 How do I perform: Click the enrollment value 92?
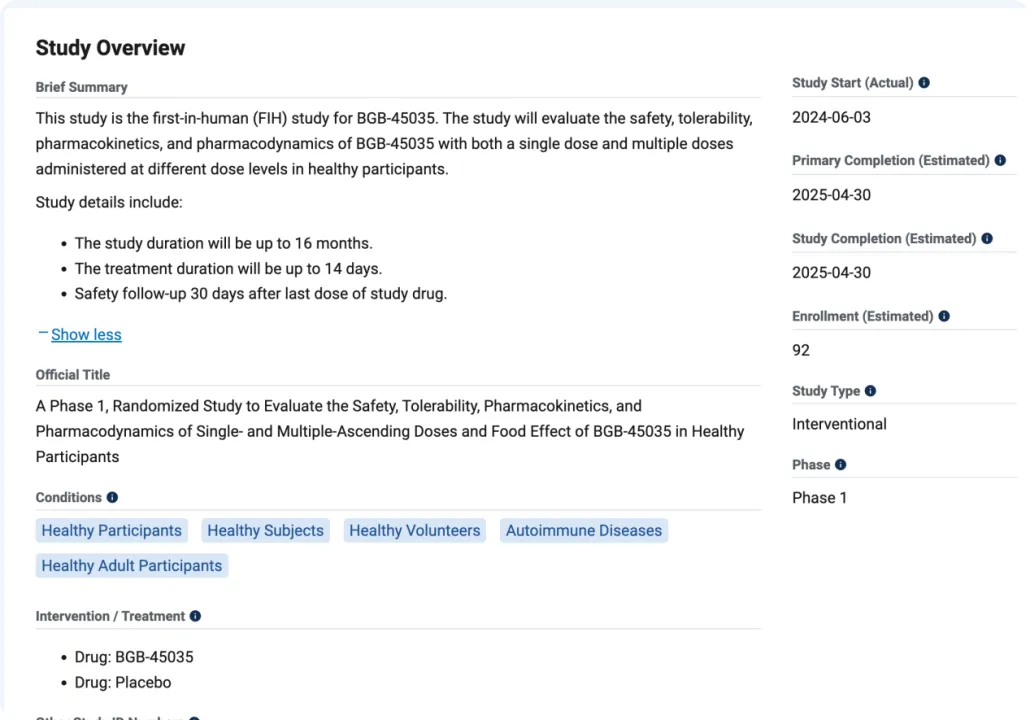[801, 350]
